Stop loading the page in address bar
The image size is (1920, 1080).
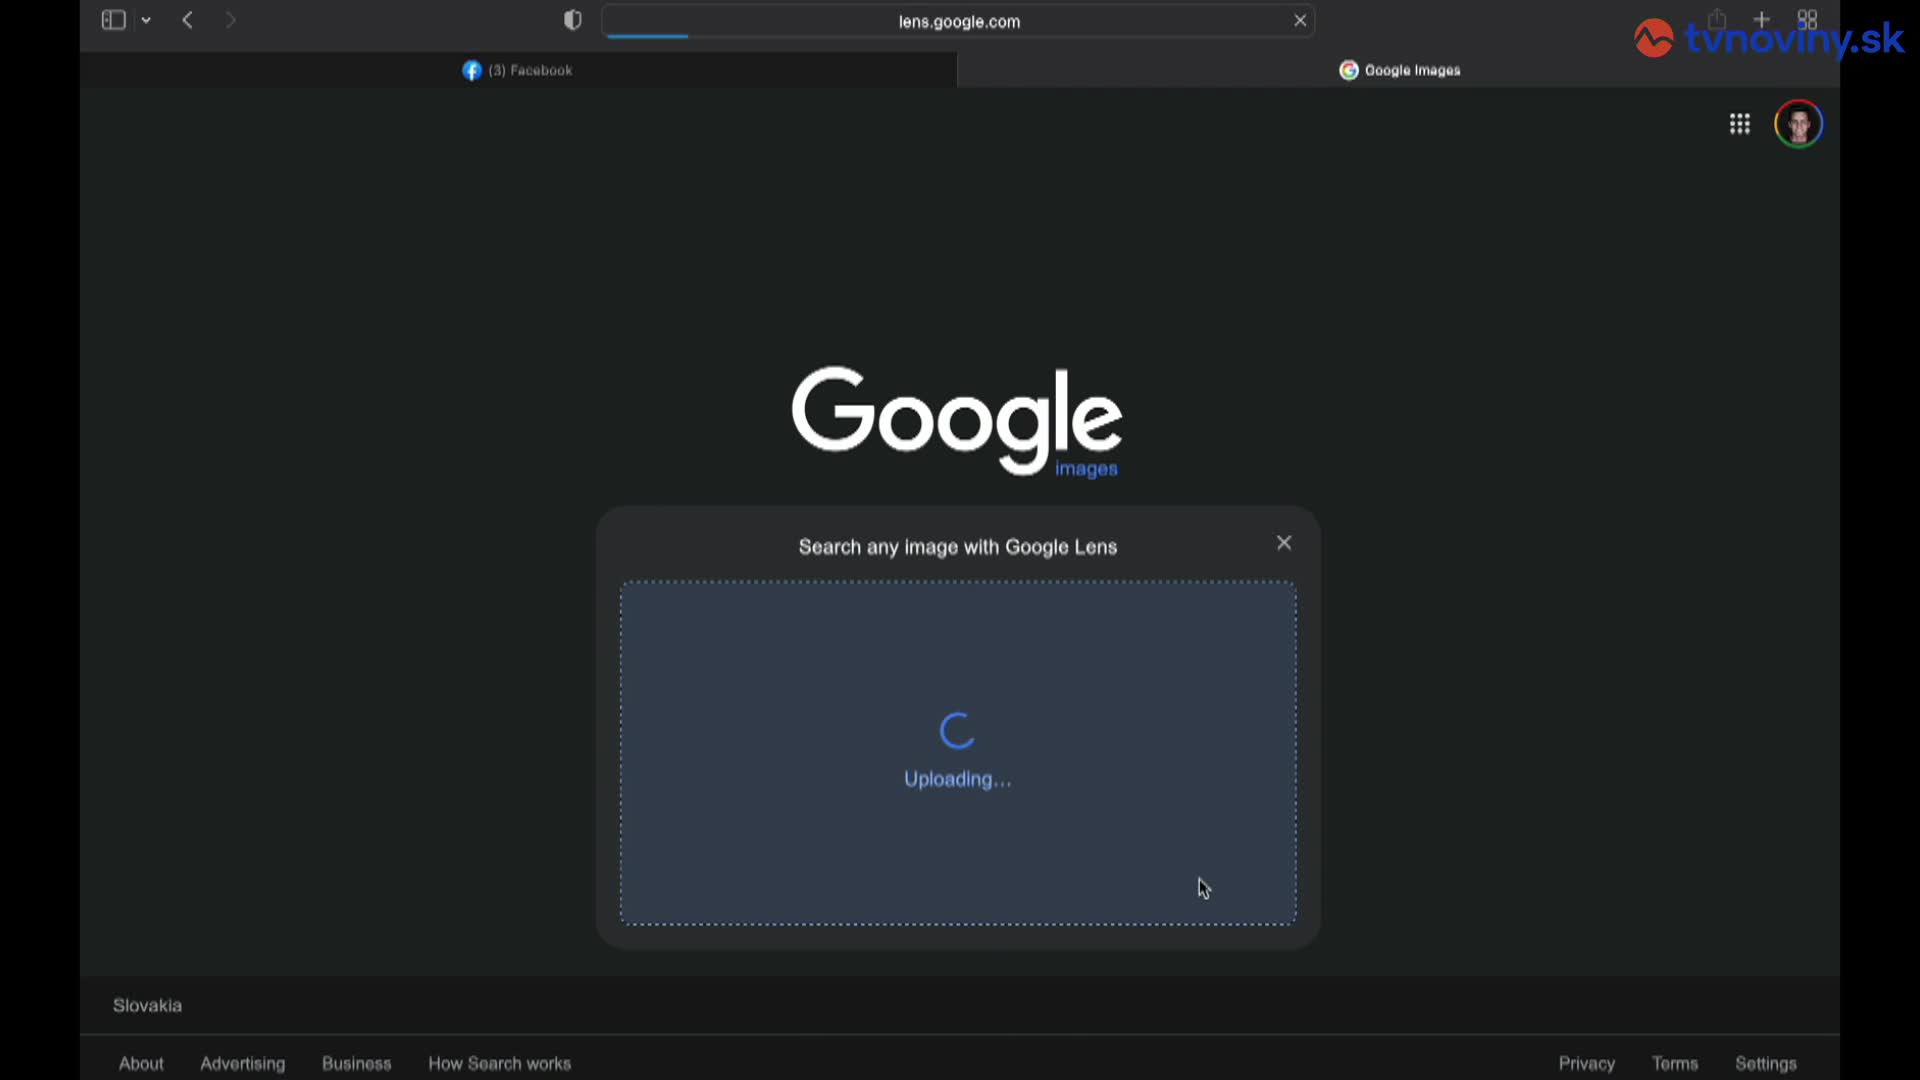pyautogui.click(x=1300, y=20)
